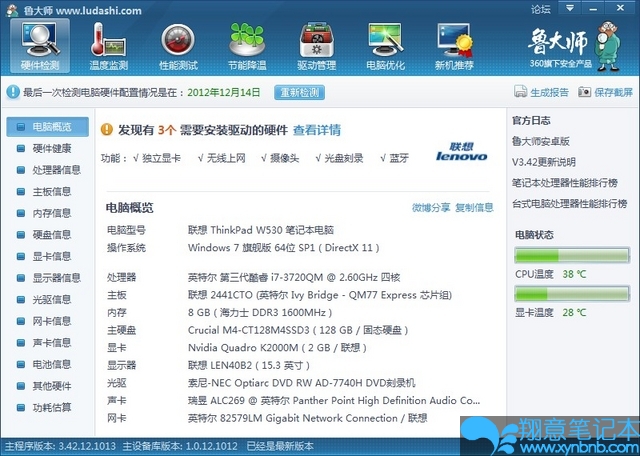Click the 生成报告 link text
This screenshot has width=640, height=456.
coord(549,92)
